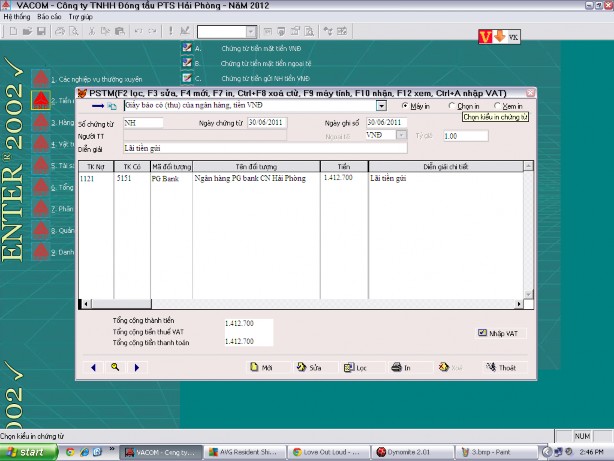Open the 'Báo cáo' menu

(x=48, y=17)
